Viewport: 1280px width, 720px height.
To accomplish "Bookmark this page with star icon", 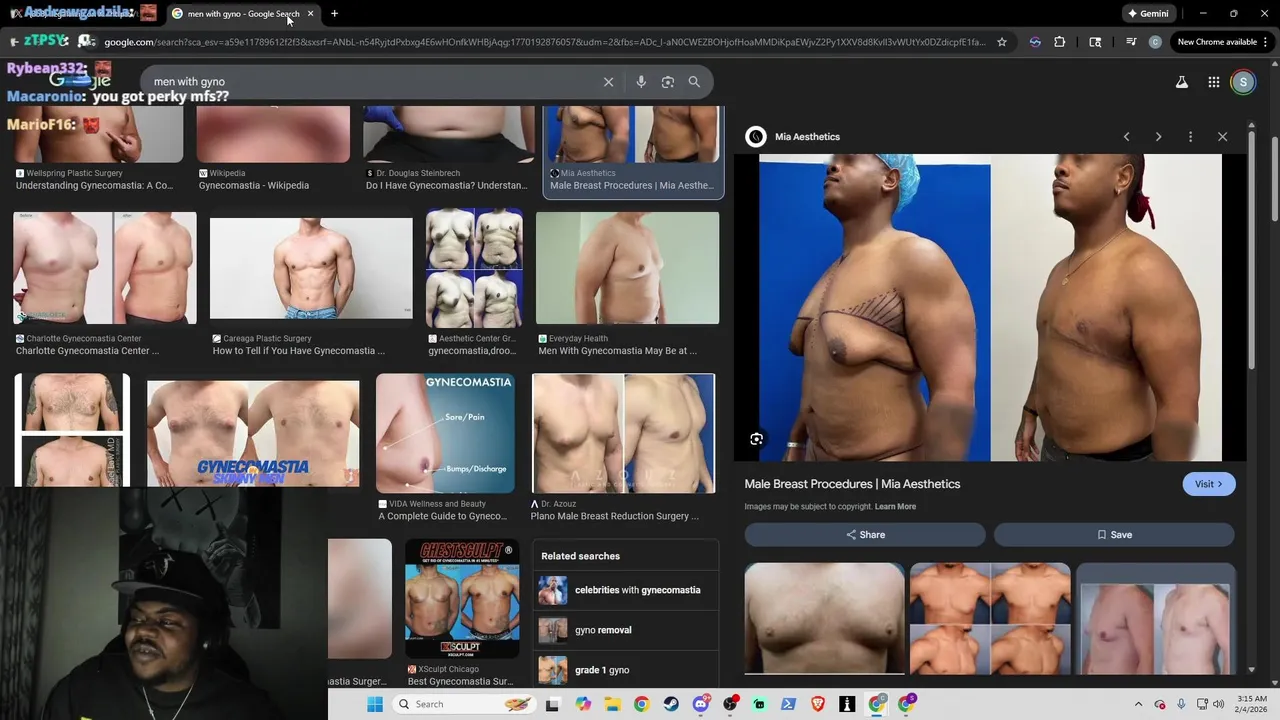I will coord(1001,42).
